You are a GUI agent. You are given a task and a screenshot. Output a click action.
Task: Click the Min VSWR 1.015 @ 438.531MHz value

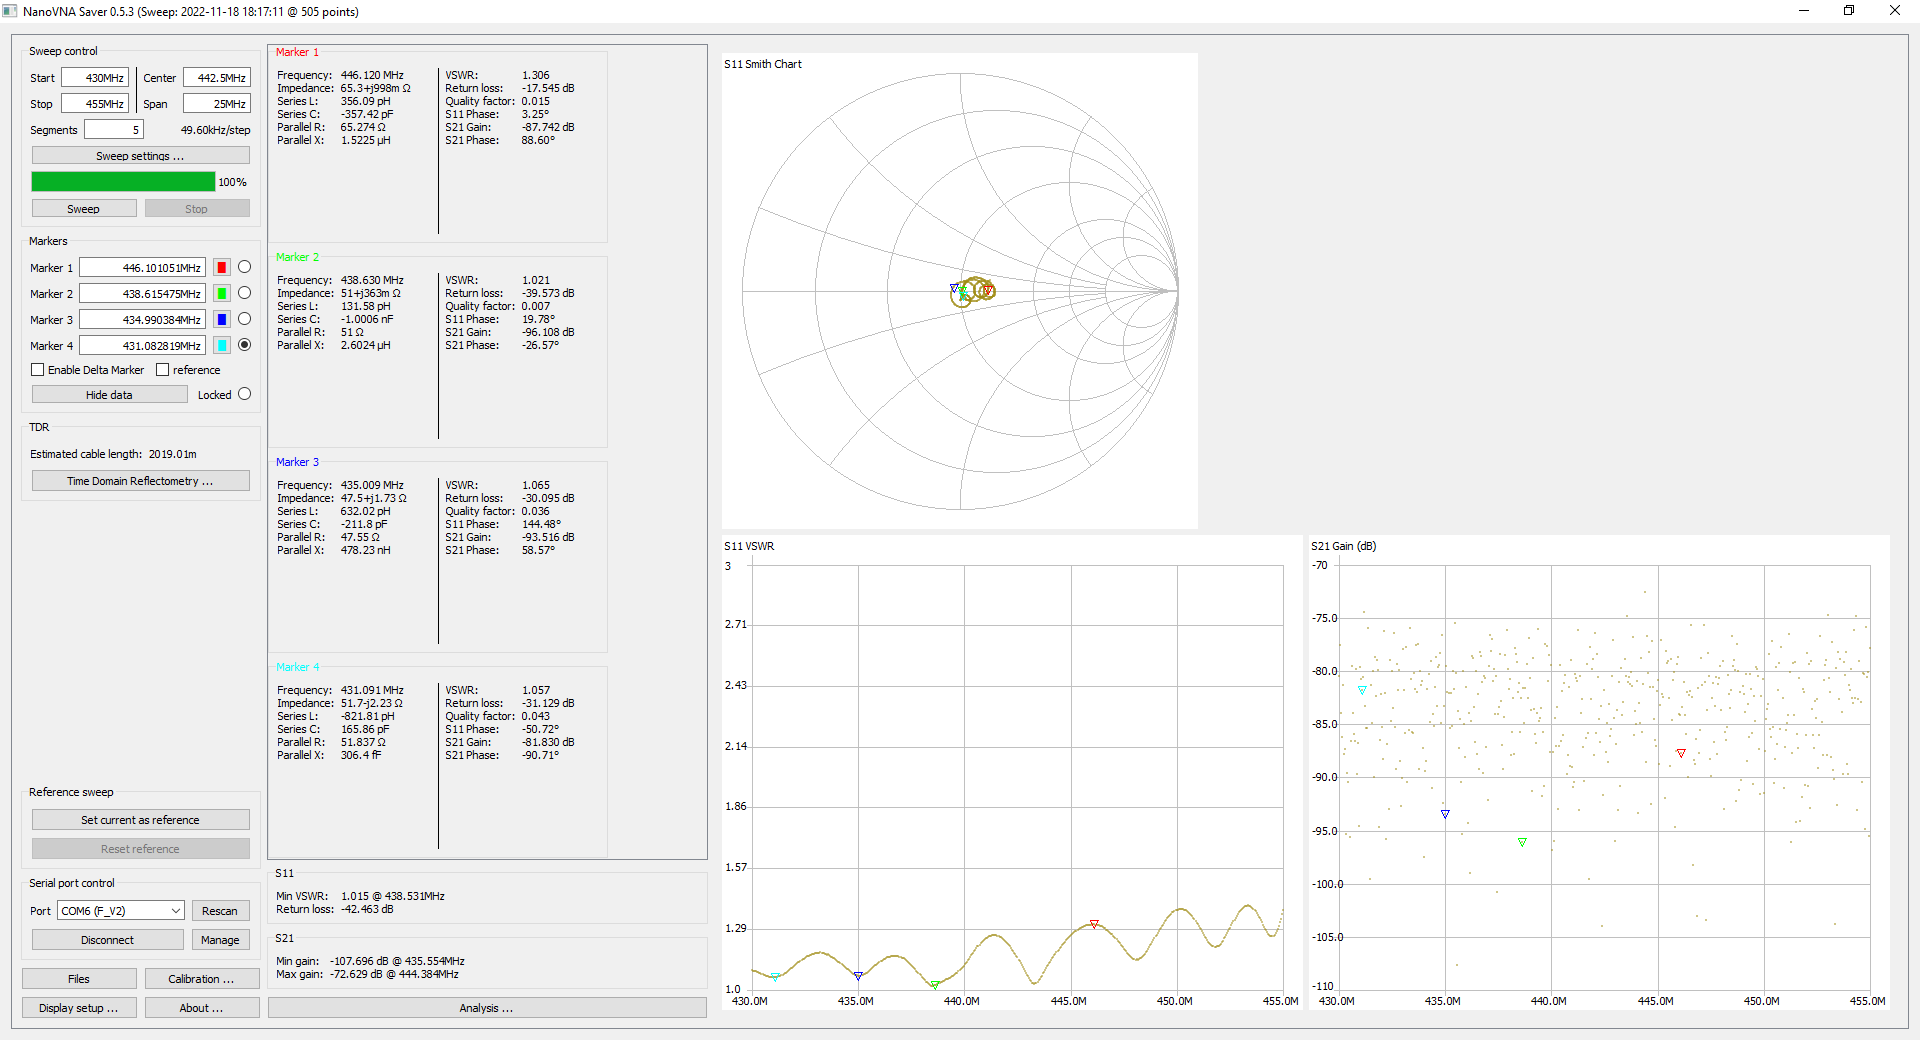point(392,896)
